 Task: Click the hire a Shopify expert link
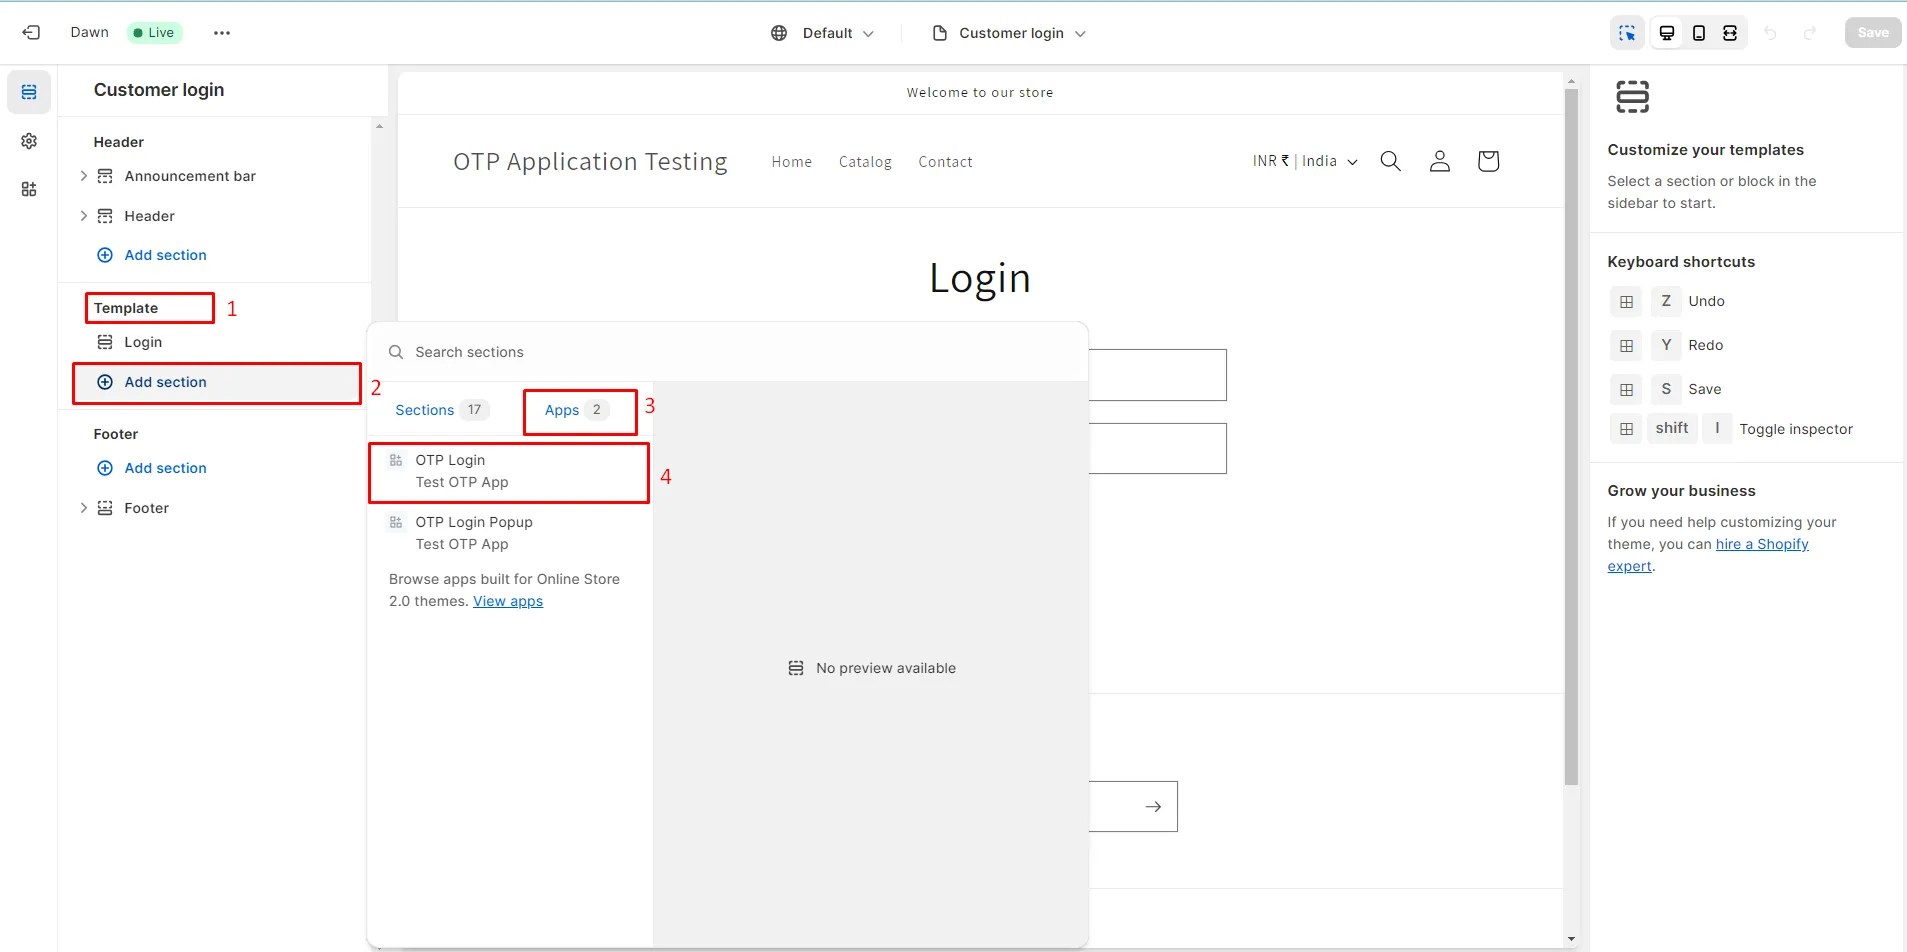click(1763, 544)
